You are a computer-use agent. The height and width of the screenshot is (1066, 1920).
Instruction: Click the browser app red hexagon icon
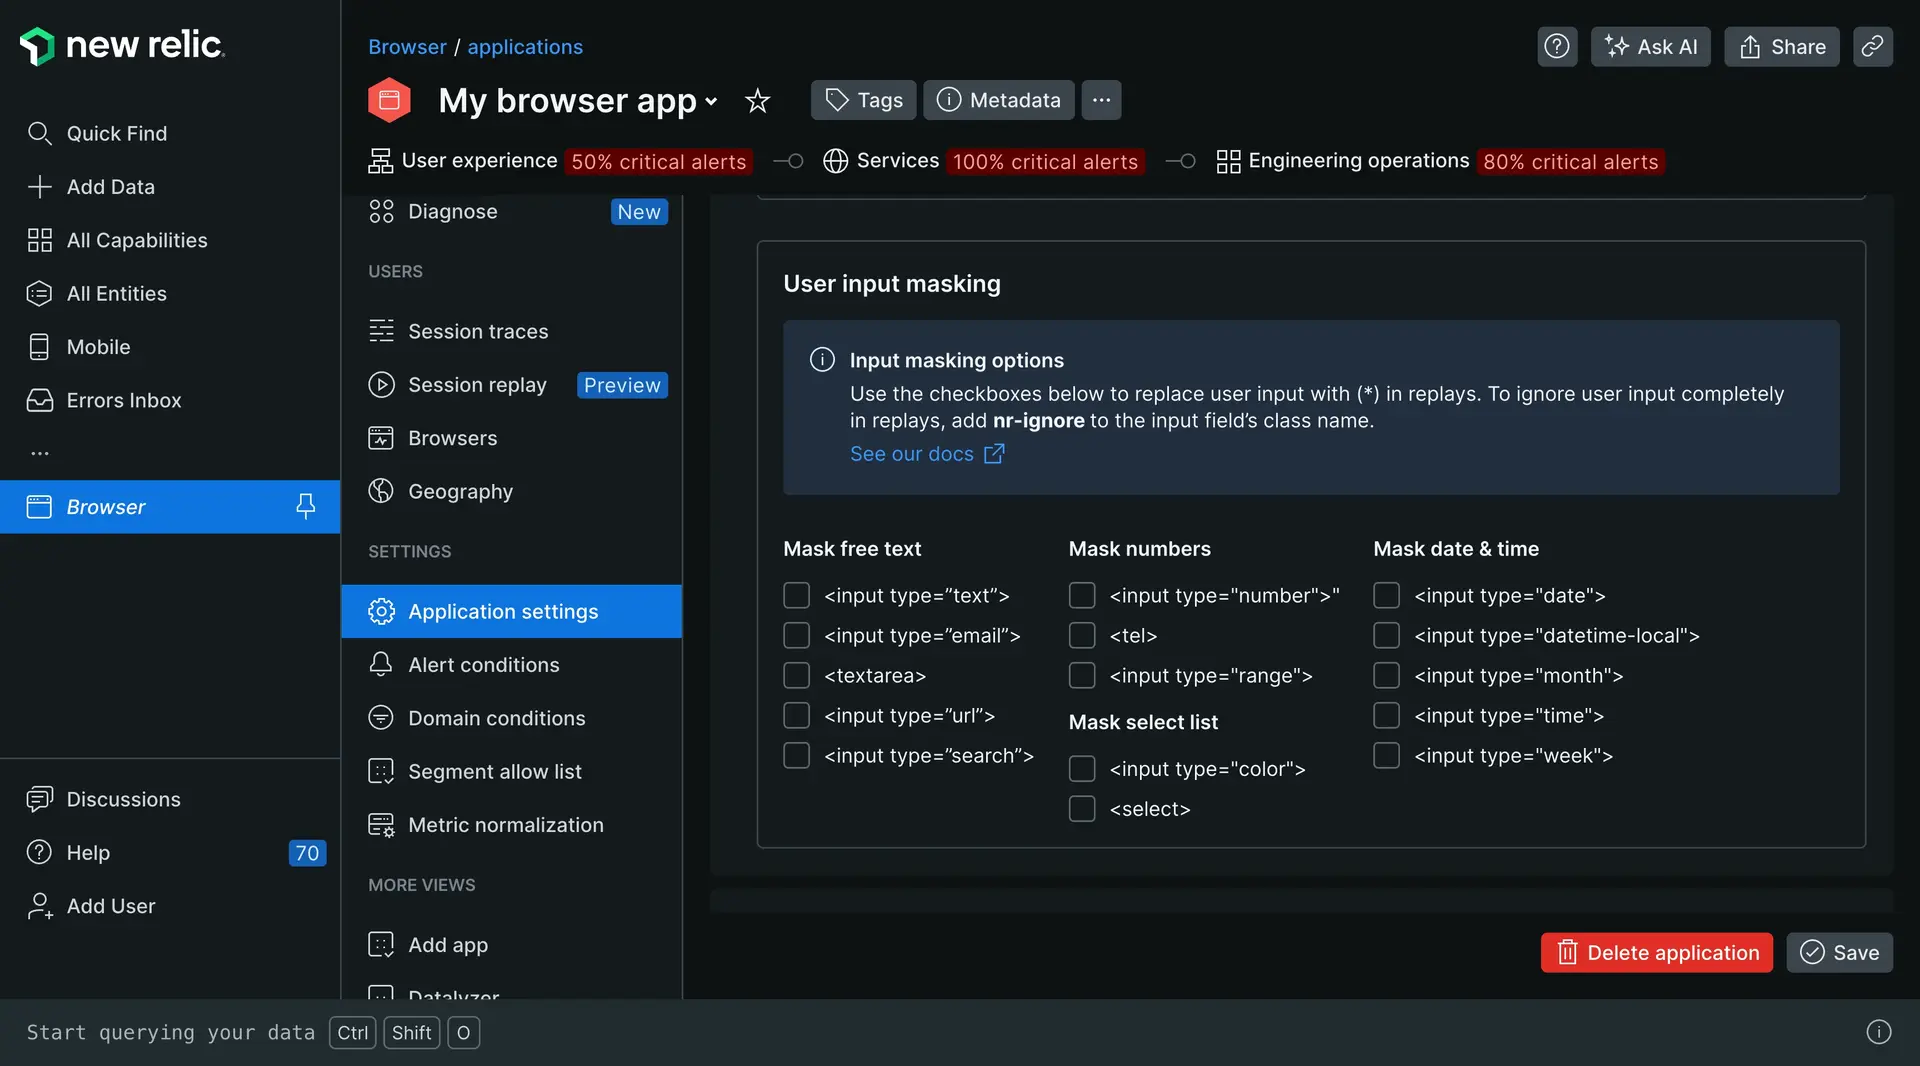coord(389,100)
